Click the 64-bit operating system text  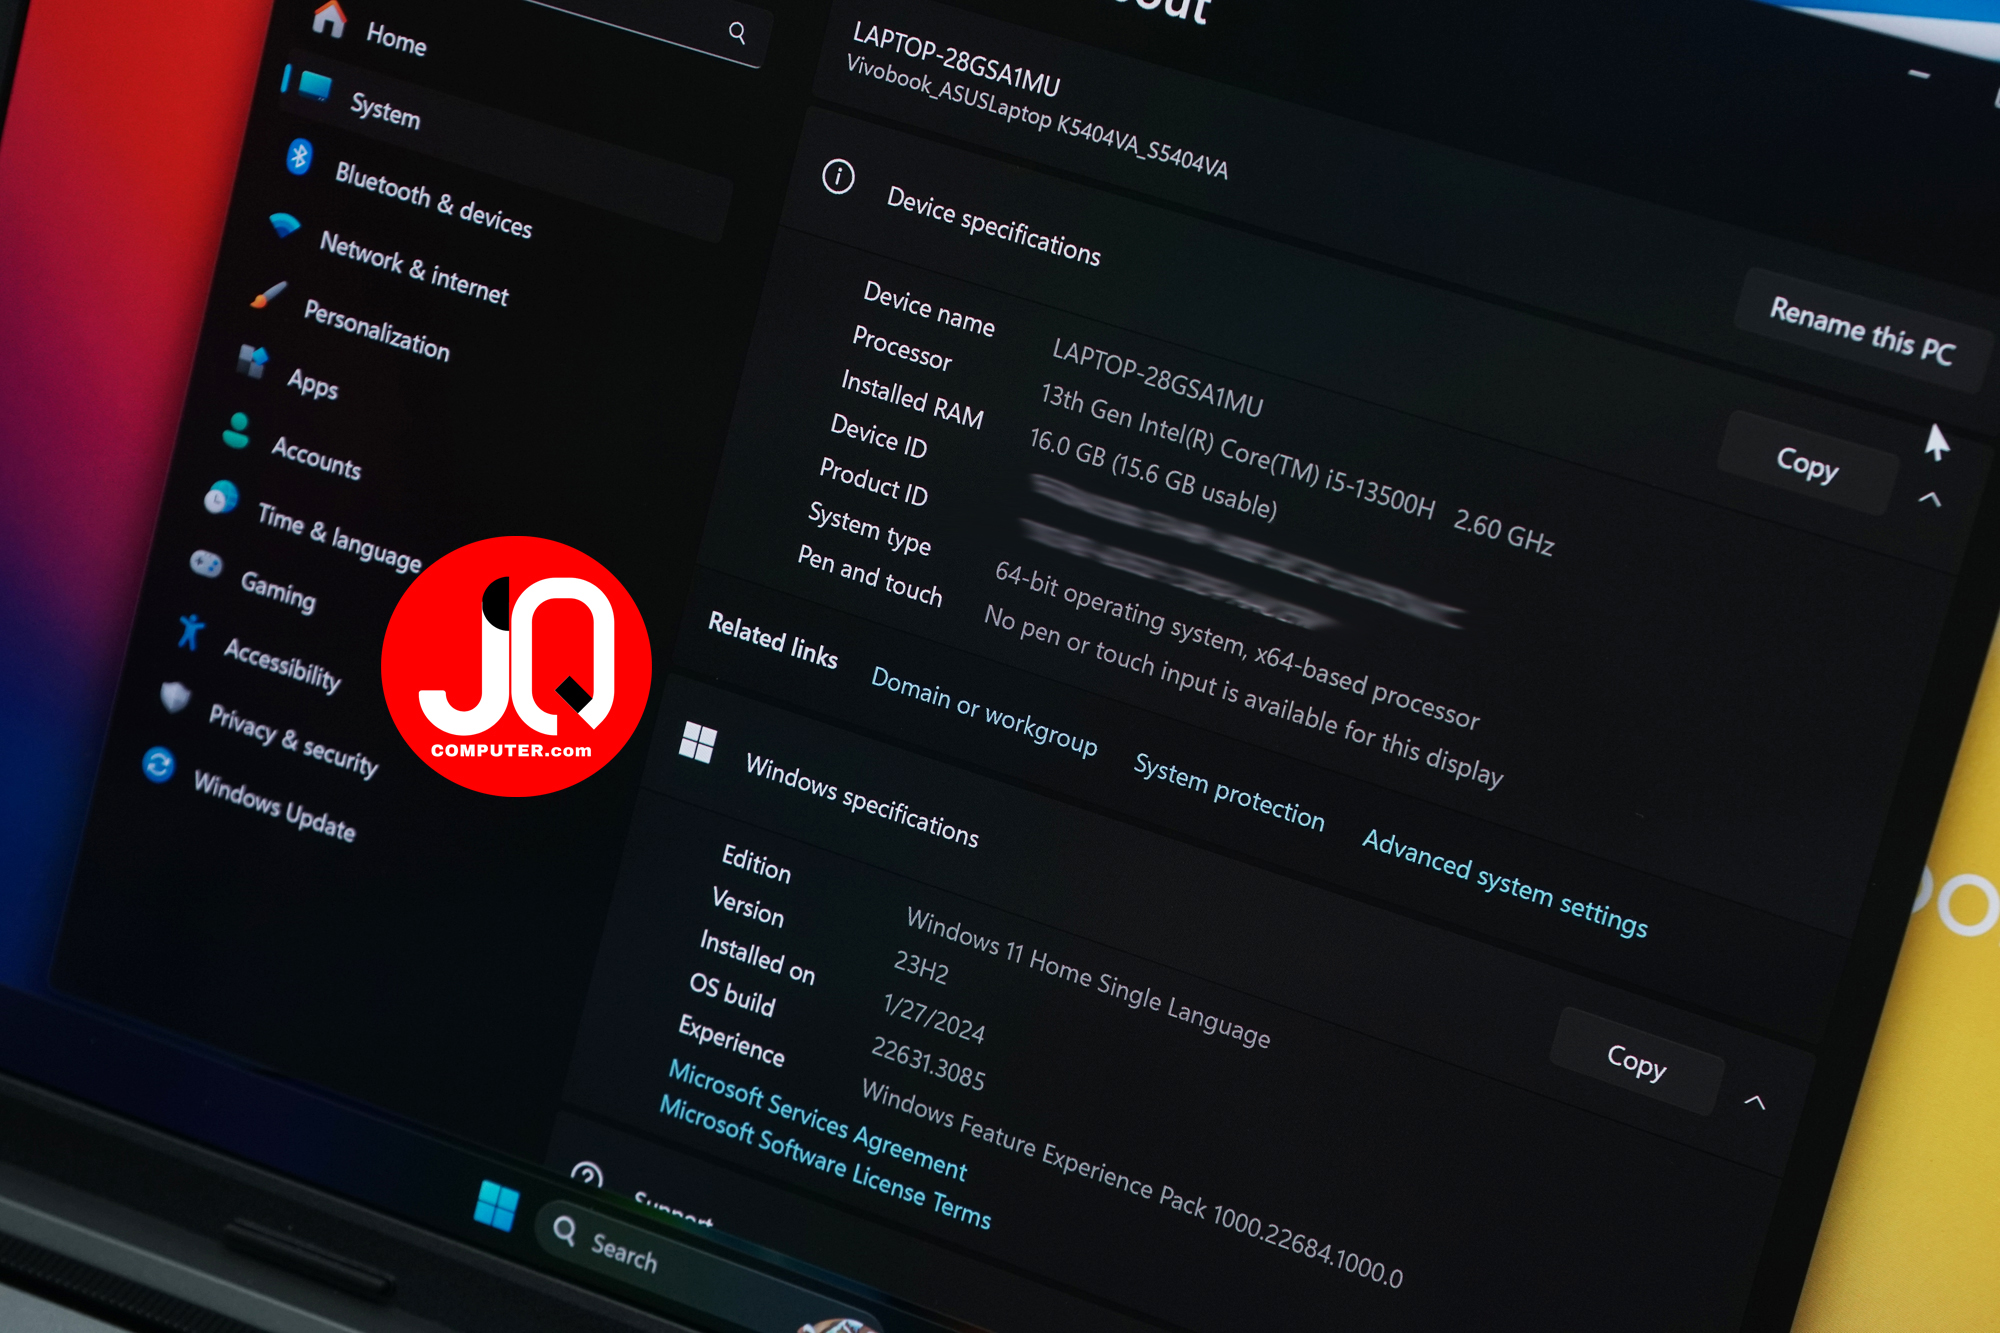[1236, 644]
